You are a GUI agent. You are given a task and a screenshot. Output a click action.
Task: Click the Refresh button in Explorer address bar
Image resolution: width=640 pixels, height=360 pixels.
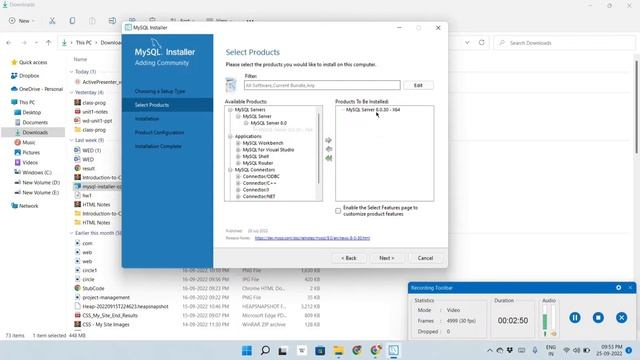point(482,42)
